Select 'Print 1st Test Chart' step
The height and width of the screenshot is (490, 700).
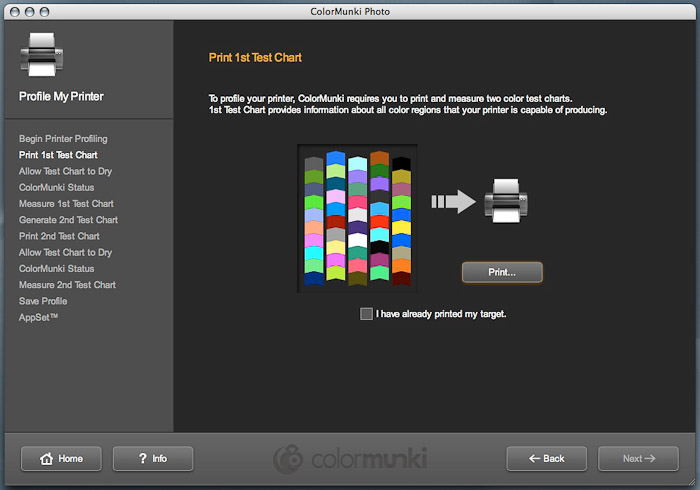[58, 155]
